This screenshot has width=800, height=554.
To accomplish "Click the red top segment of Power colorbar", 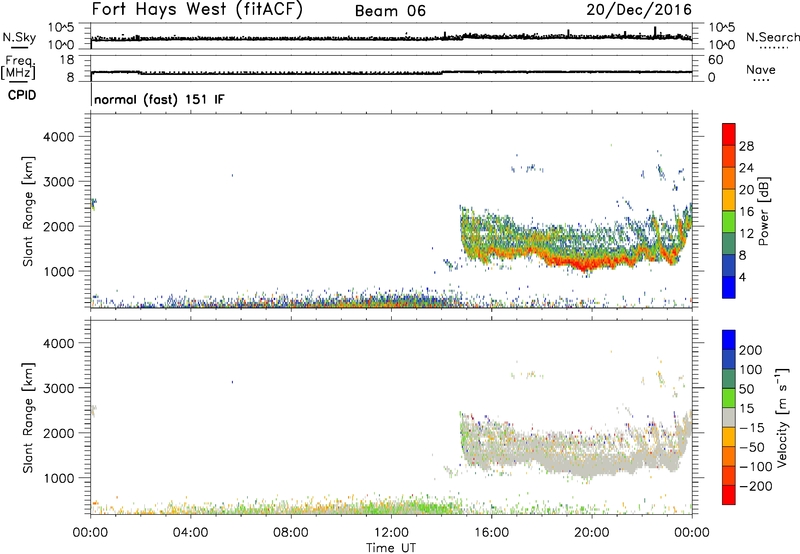I will pos(729,134).
